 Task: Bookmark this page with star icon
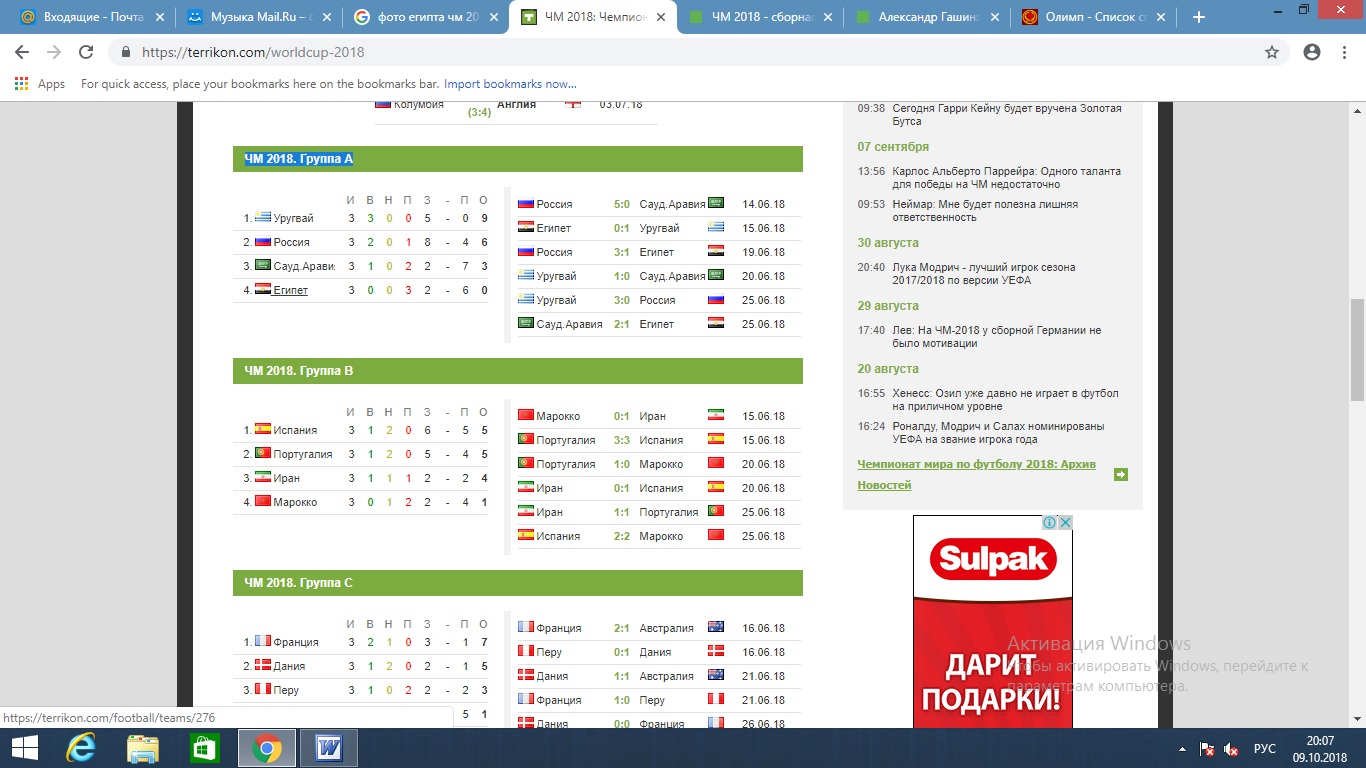[1272, 52]
